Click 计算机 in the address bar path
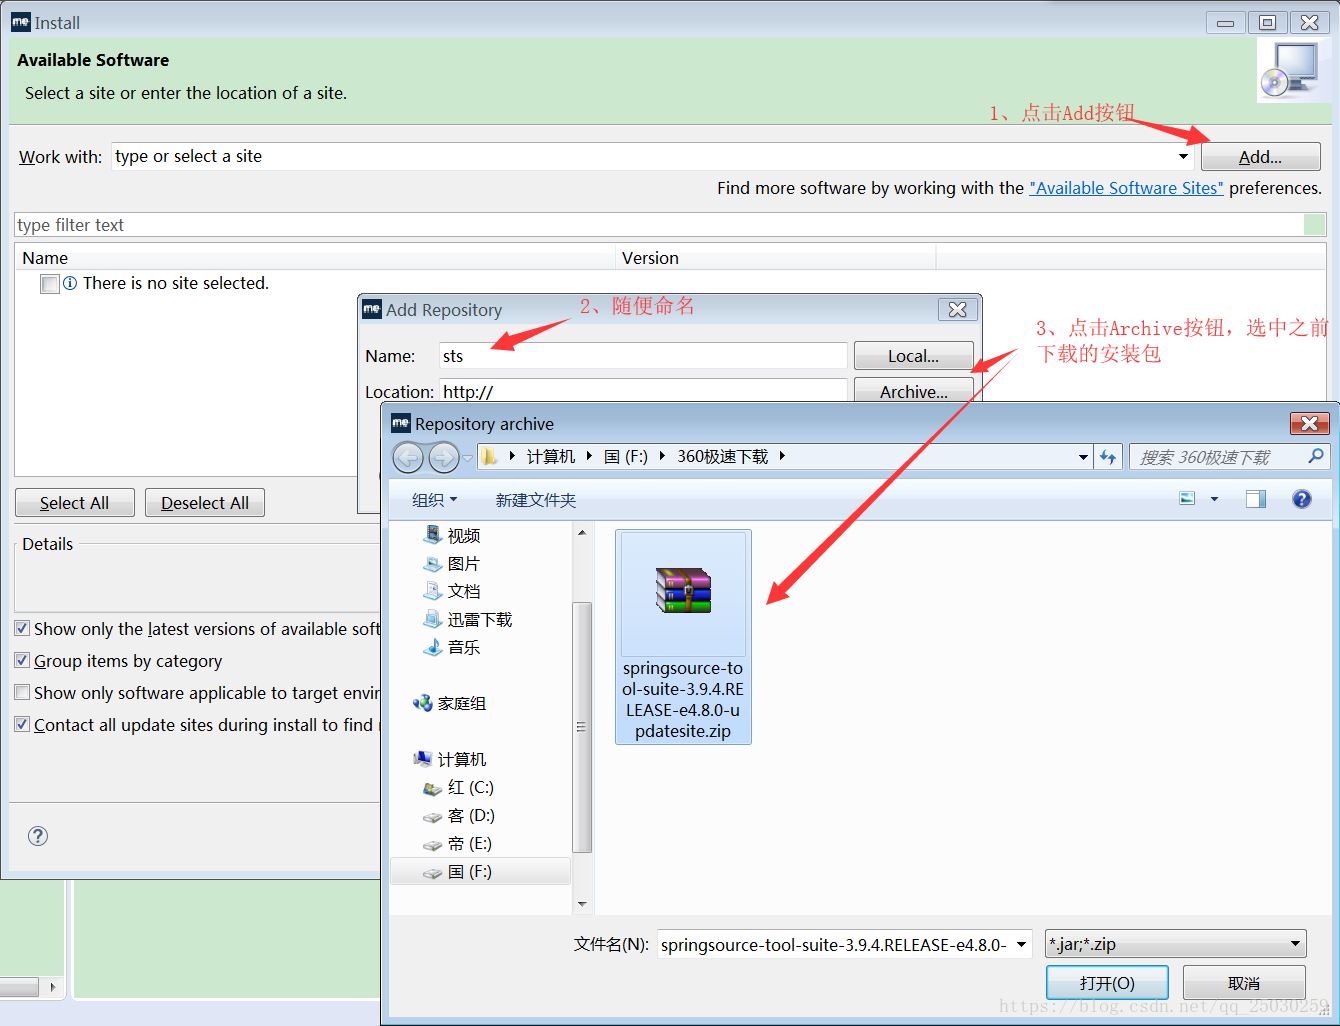Screen dimensions: 1340x1026 550,457
